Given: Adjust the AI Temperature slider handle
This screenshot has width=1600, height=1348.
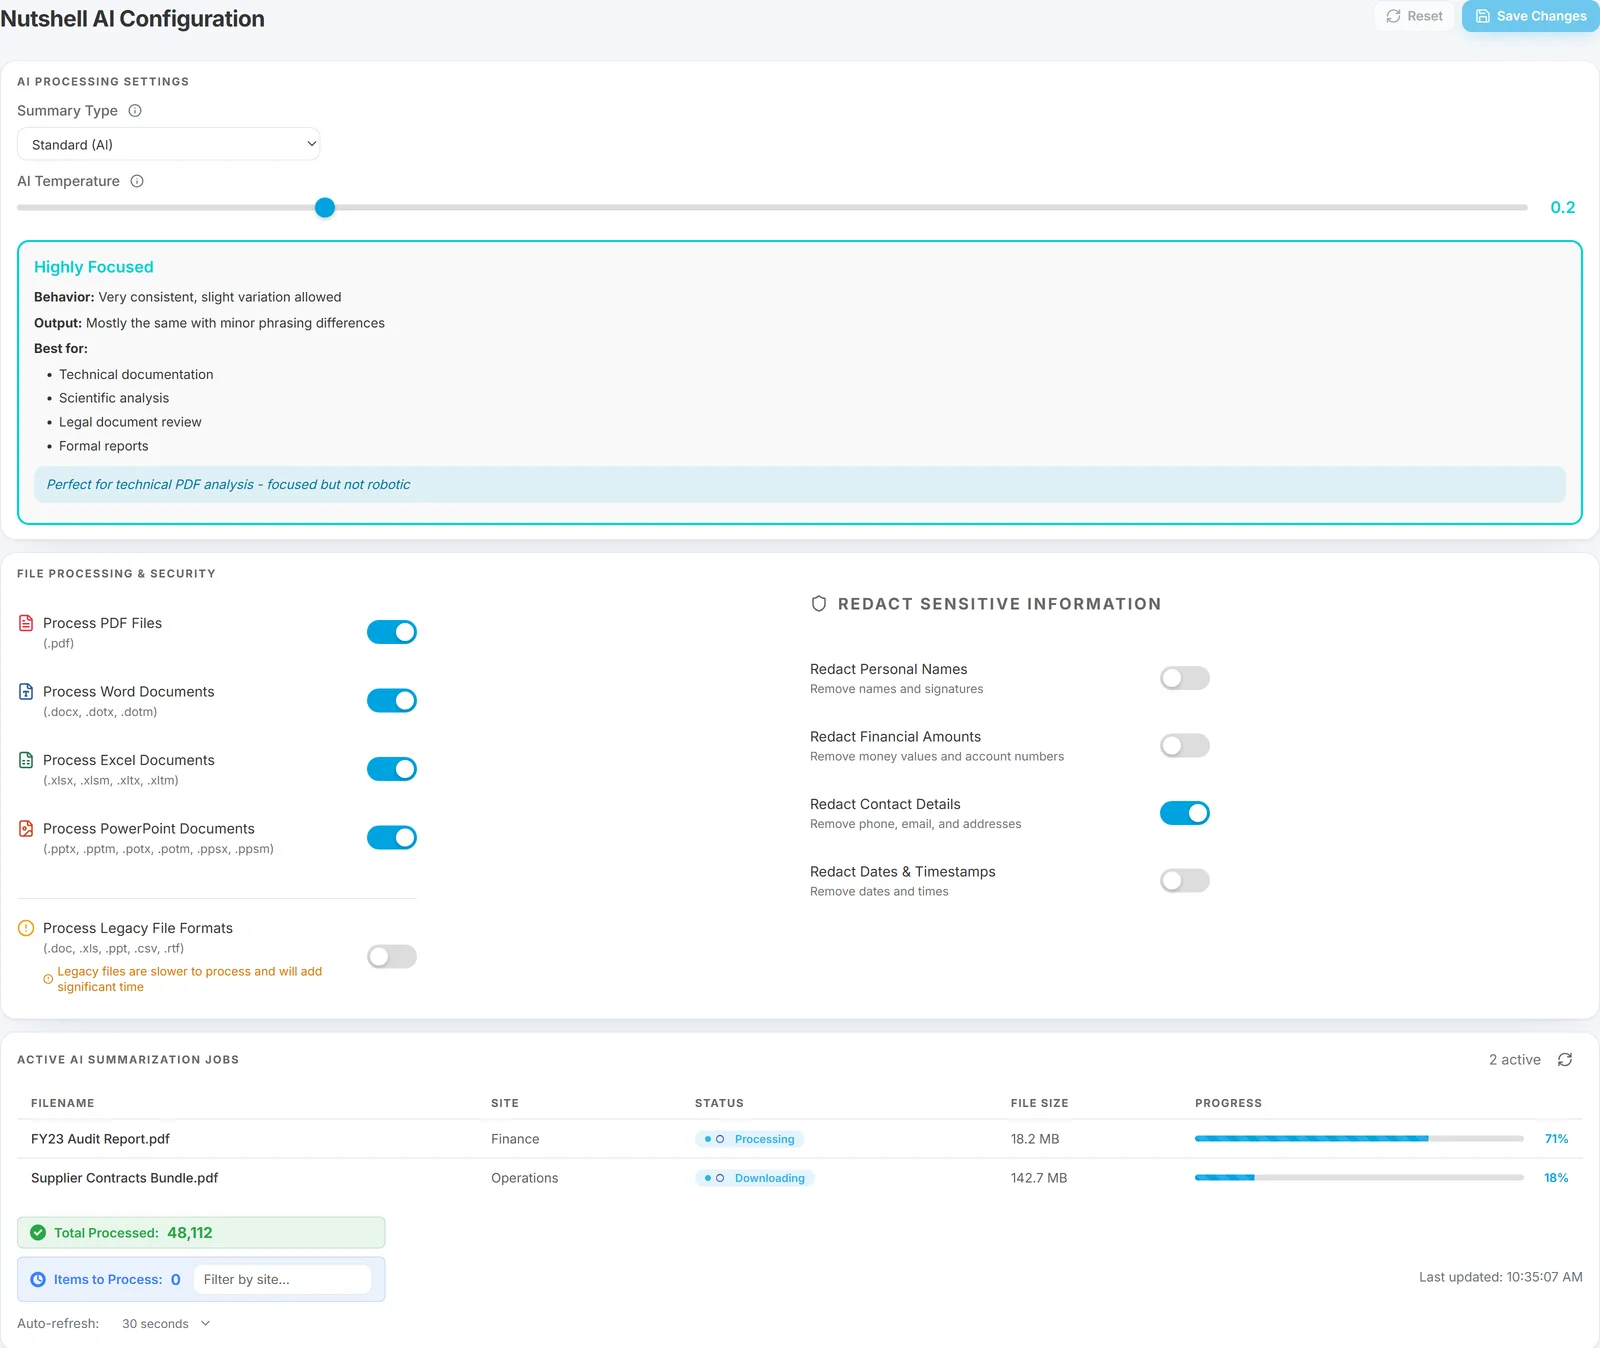Looking at the screenshot, I should point(325,208).
